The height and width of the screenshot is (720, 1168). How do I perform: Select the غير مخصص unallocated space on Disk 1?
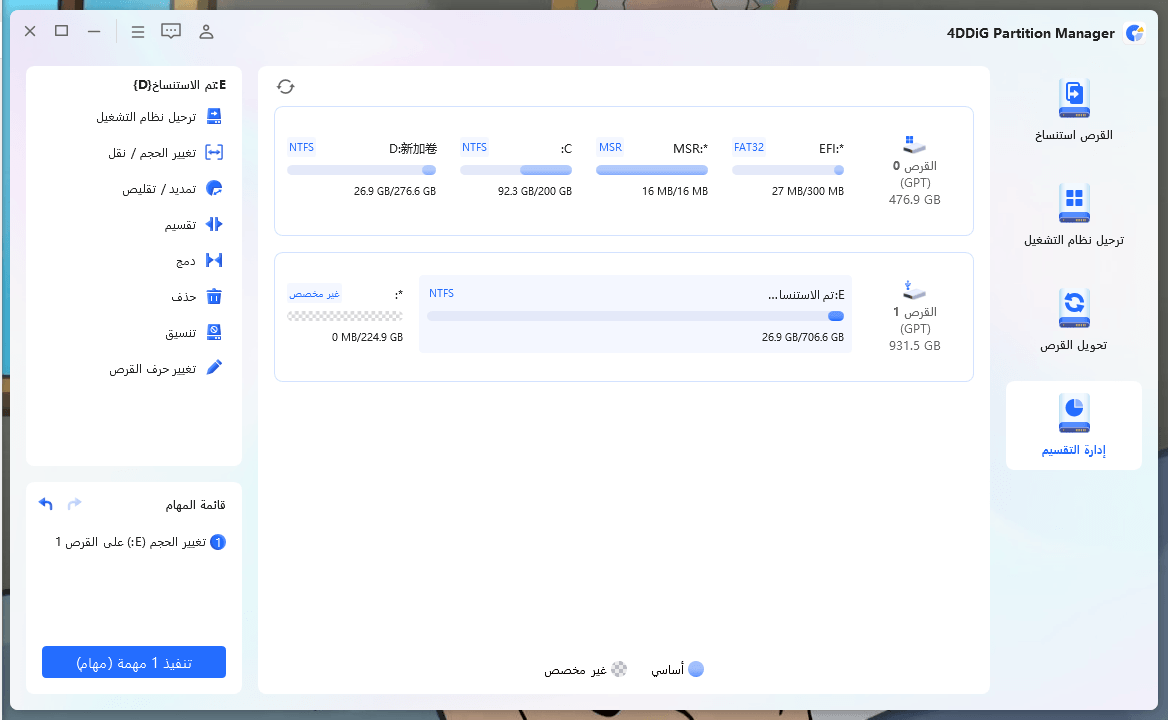[x=345, y=315]
